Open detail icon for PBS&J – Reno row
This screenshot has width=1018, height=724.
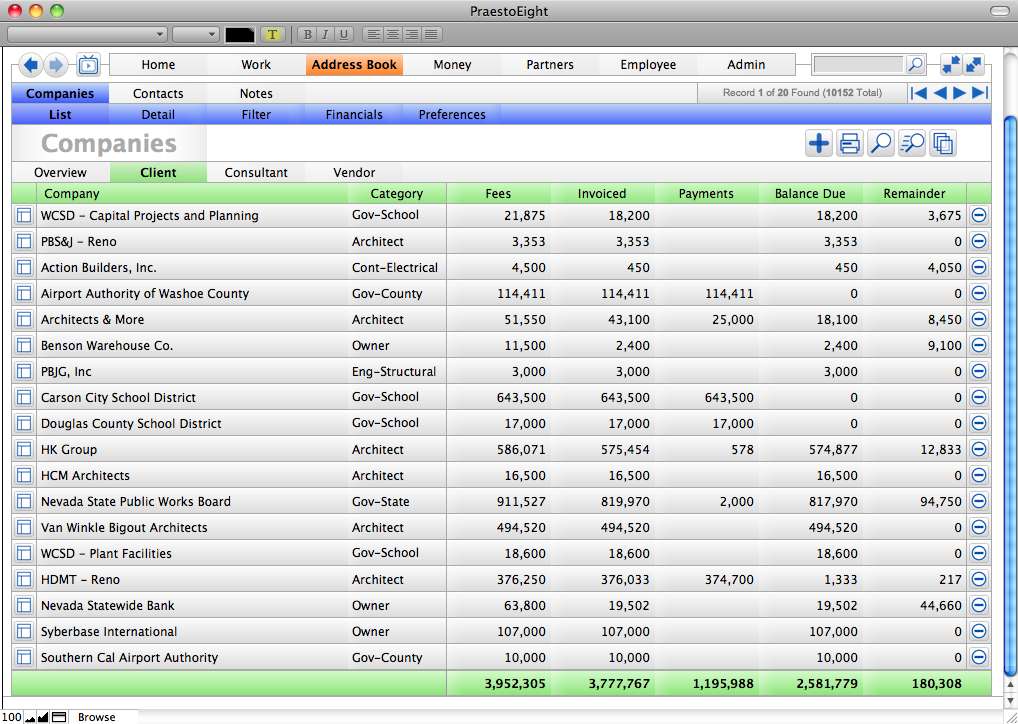tap(24, 241)
